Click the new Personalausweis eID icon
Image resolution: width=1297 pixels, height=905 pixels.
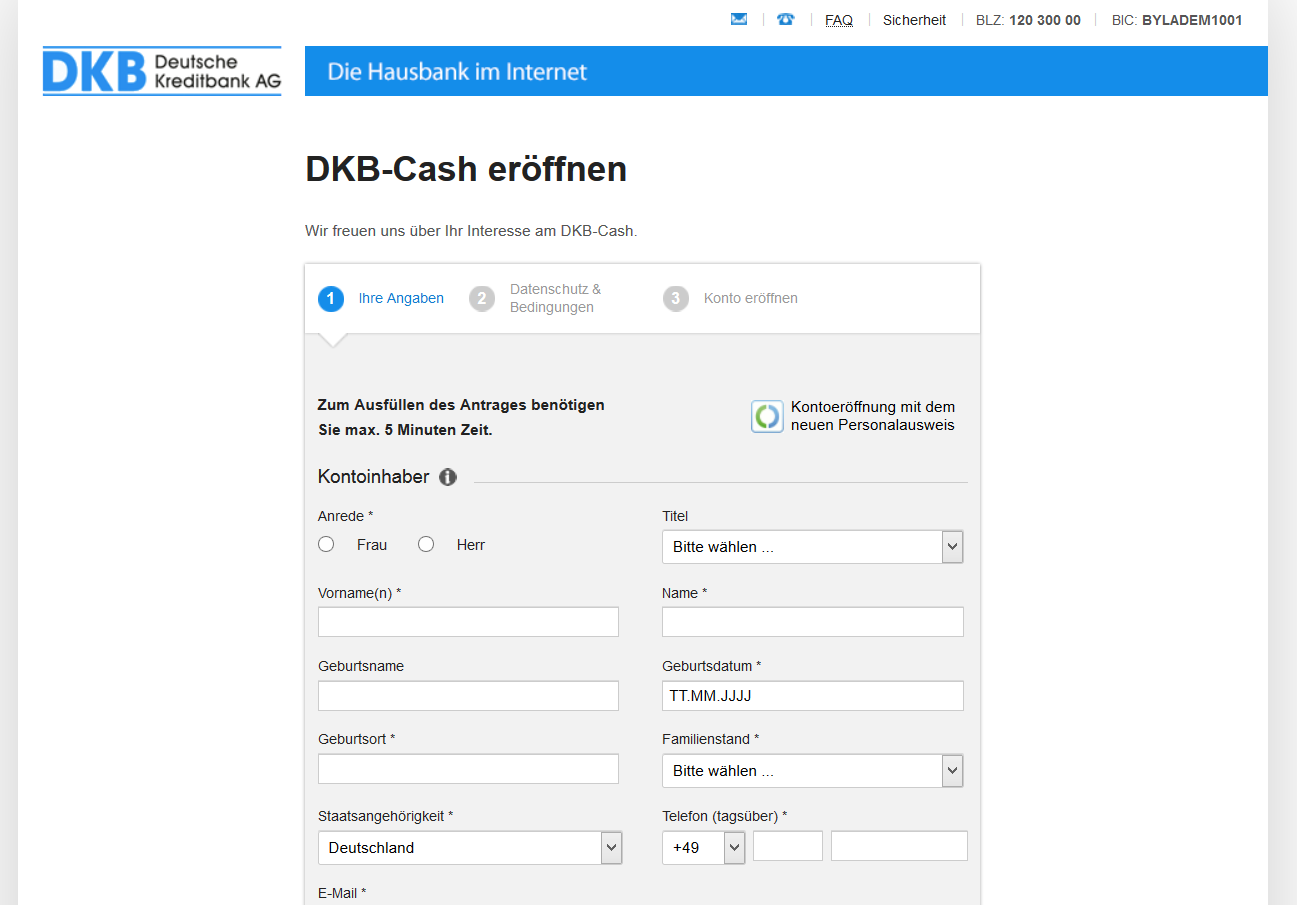coord(767,416)
